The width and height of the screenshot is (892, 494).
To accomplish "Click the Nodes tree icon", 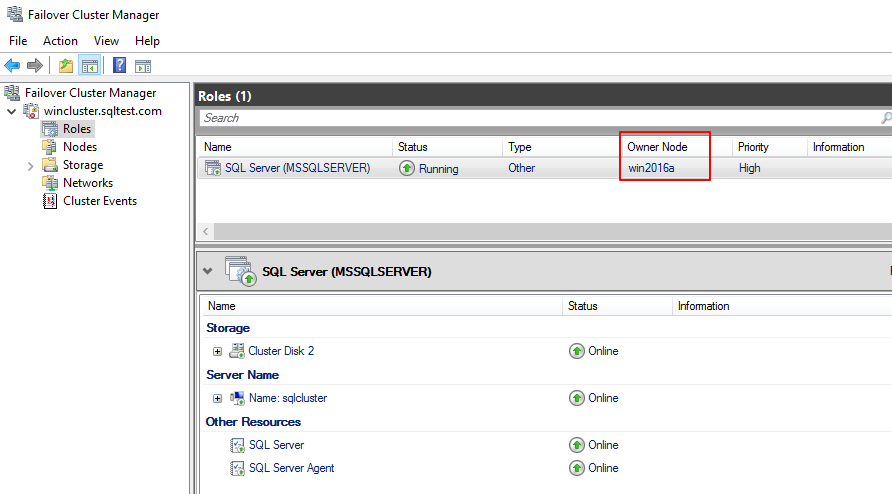I will click(x=49, y=147).
